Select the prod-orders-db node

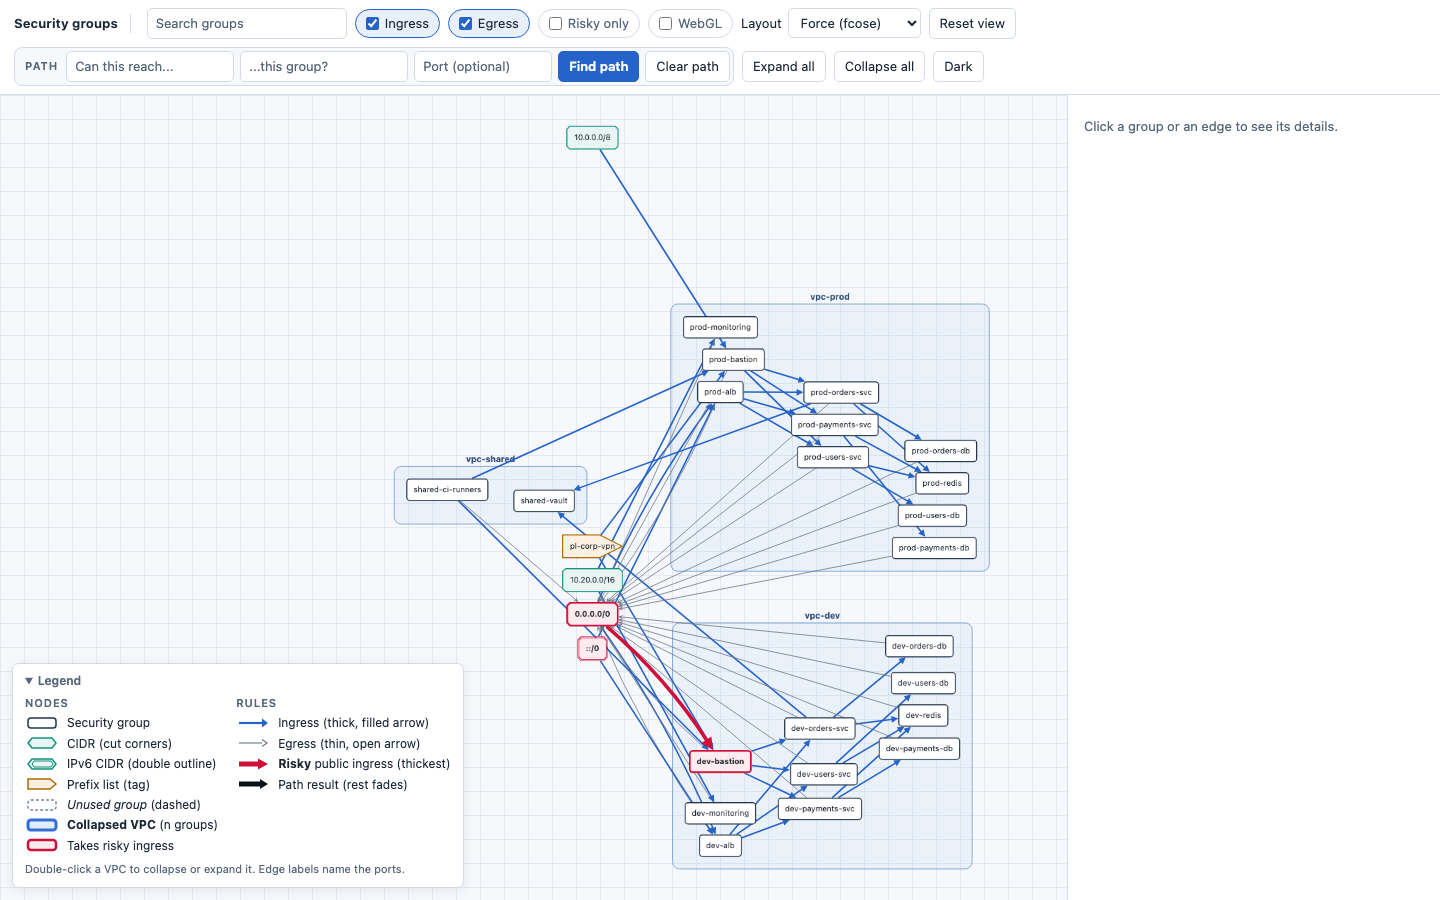940,451
